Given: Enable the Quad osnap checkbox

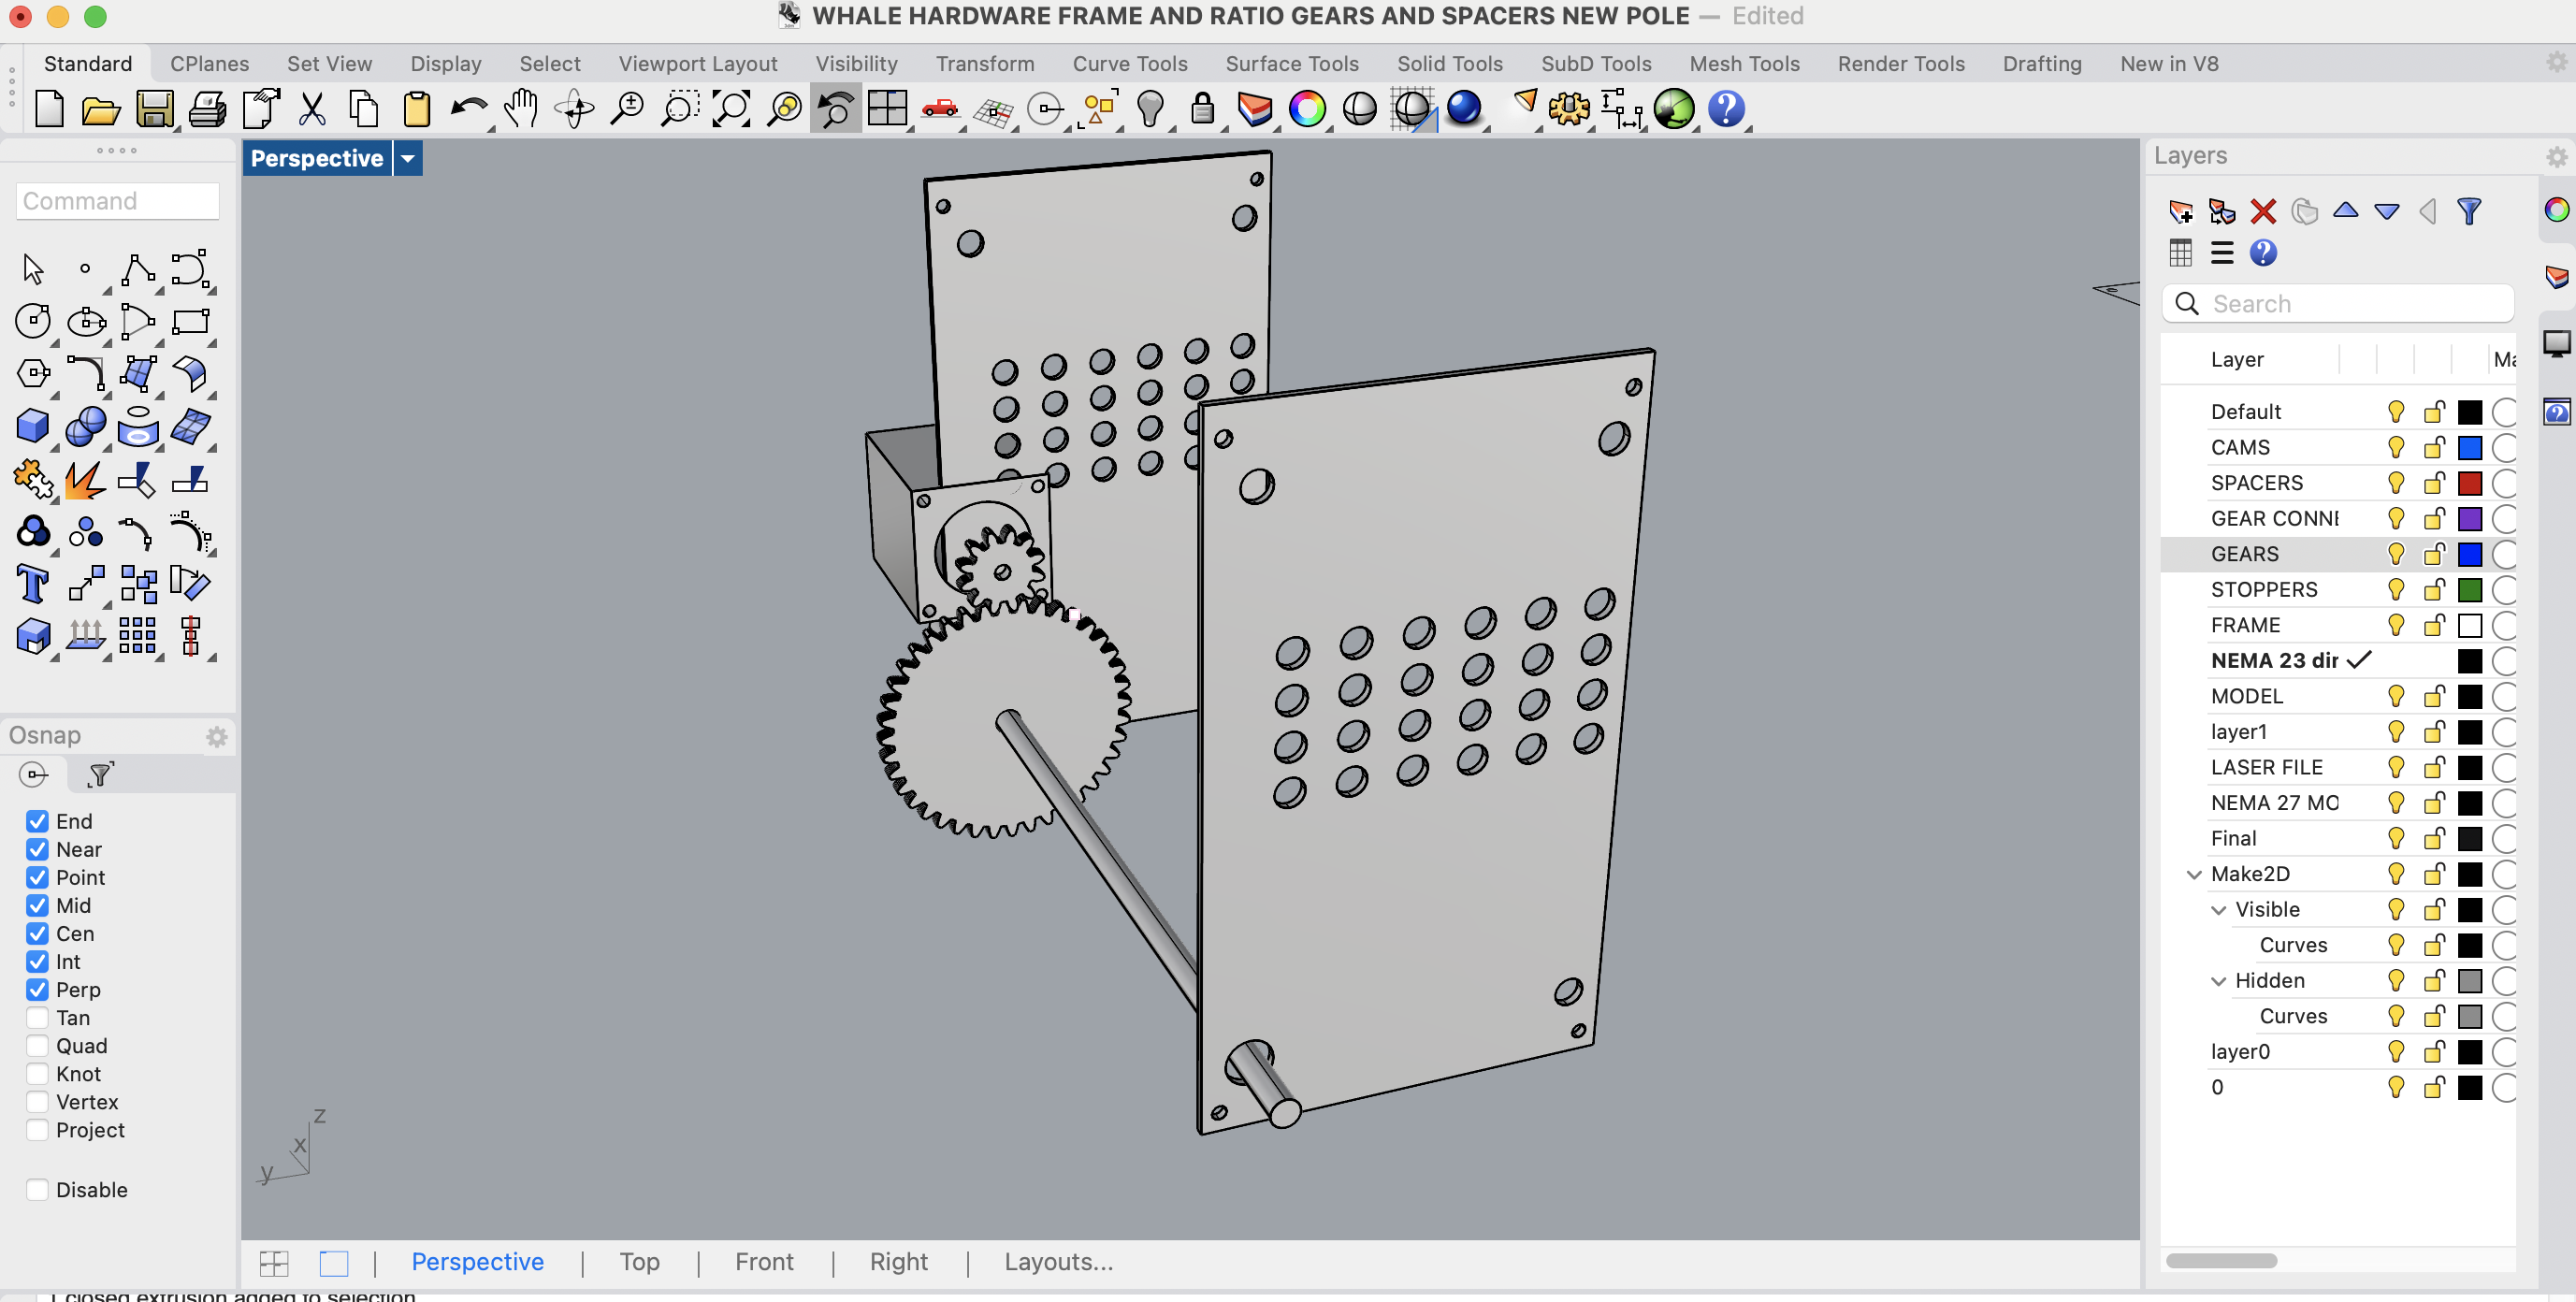Looking at the screenshot, I should (x=37, y=1046).
